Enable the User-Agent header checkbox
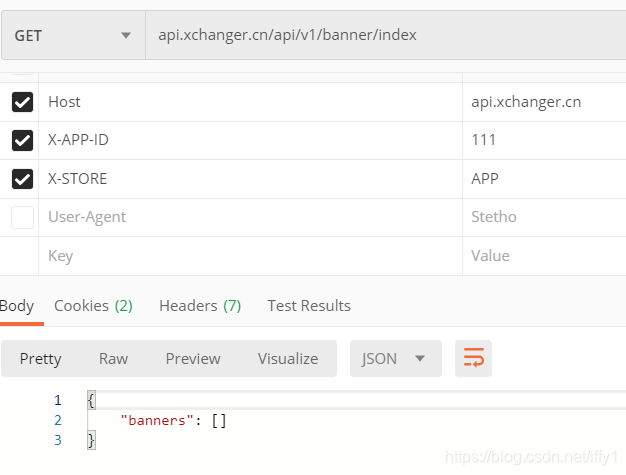This screenshot has height=475, width=626. (22, 217)
